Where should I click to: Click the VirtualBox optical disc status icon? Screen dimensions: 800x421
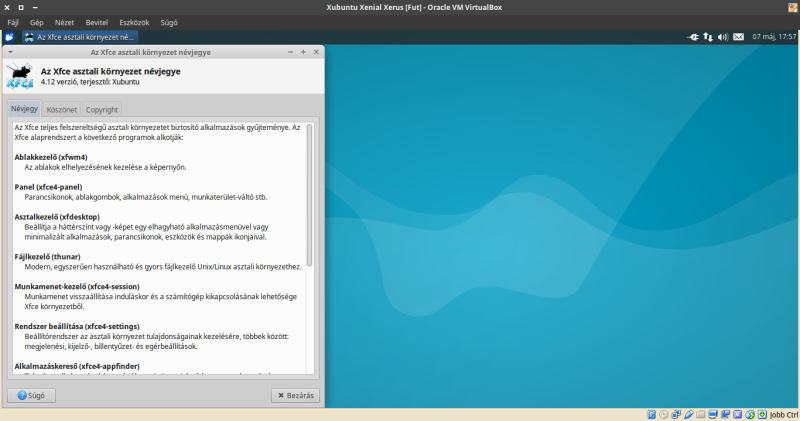(664, 414)
